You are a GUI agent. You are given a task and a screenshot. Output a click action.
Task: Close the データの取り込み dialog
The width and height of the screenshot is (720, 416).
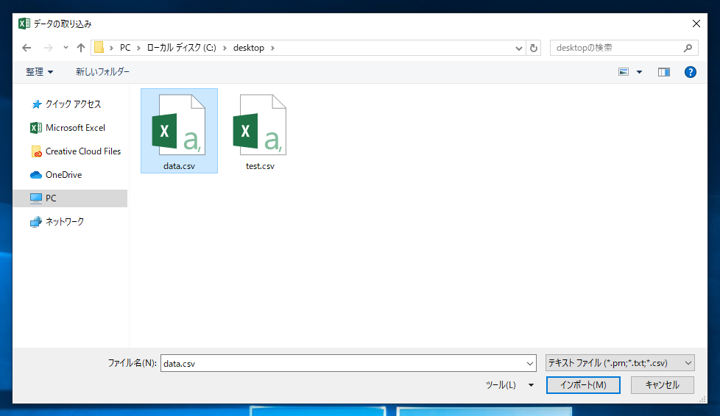[696, 23]
